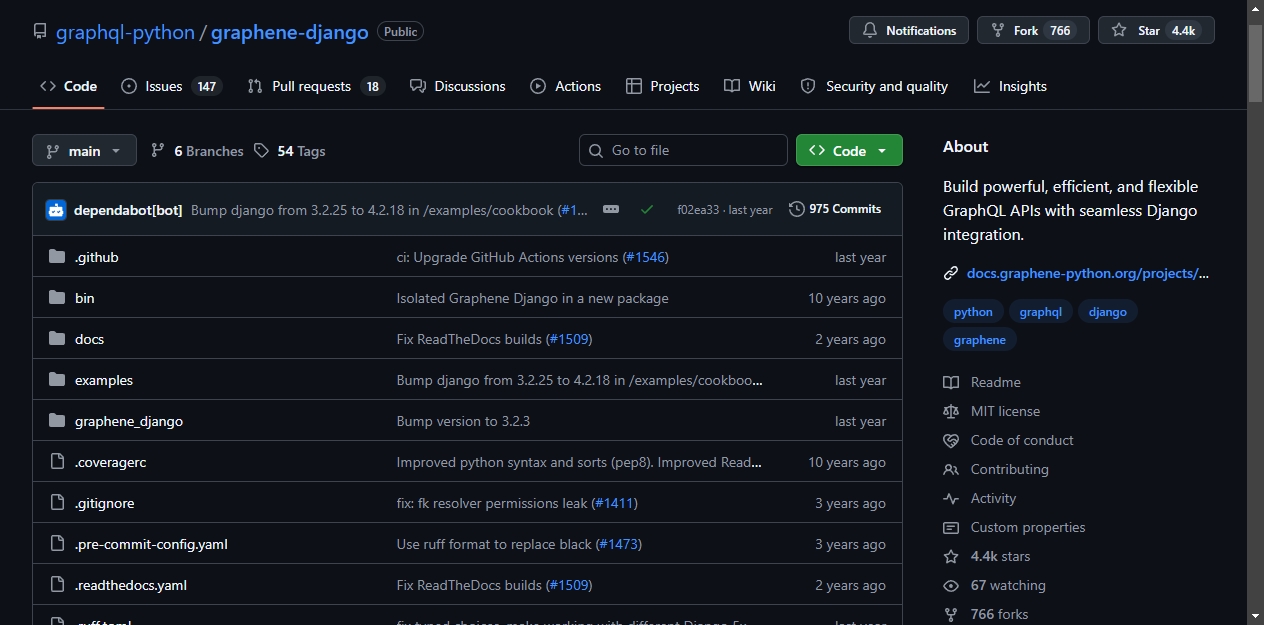Switch to the Discussions tab
This screenshot has width=1264, height=625.
[458, 86]
